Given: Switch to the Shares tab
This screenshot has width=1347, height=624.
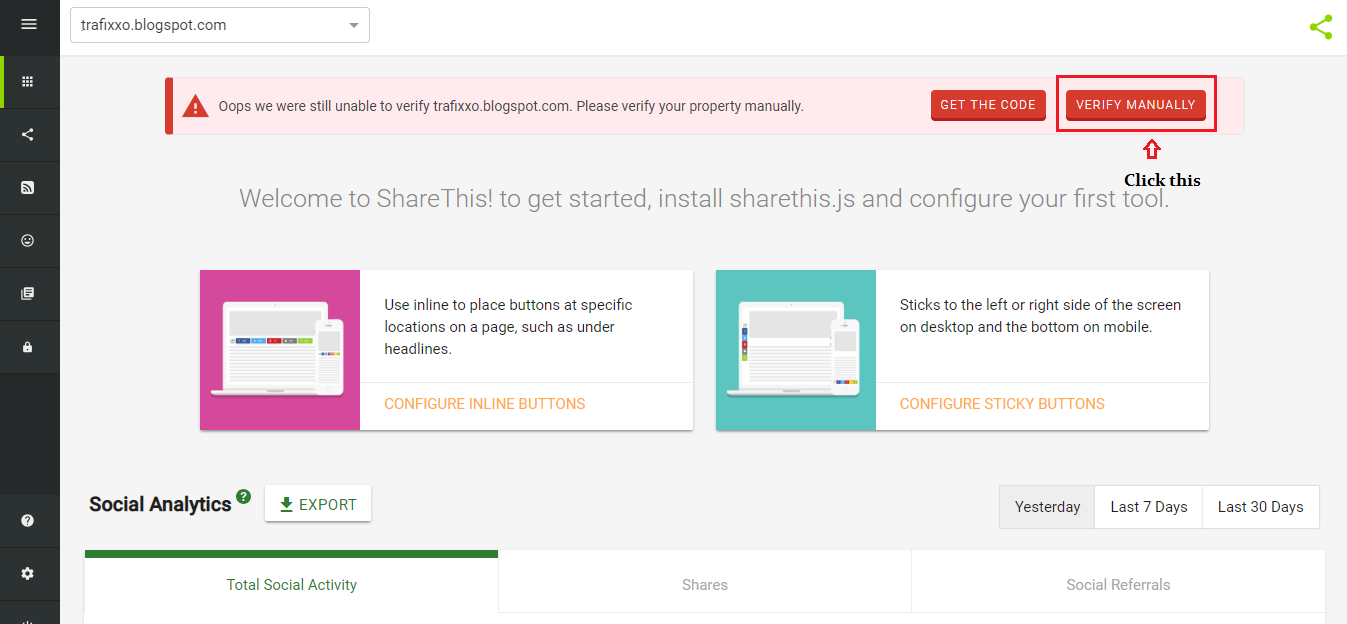Looking at the screenshot, I should pyautogui.click(x=704, y=584).
